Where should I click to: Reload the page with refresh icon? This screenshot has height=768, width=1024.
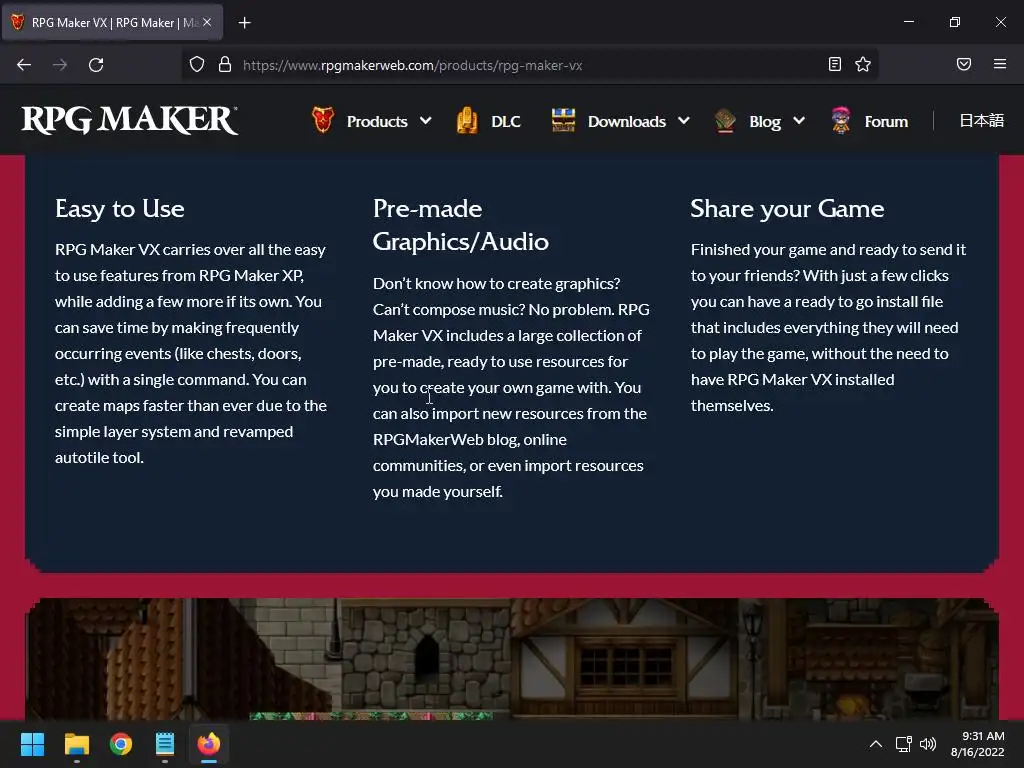coord(96,65)
